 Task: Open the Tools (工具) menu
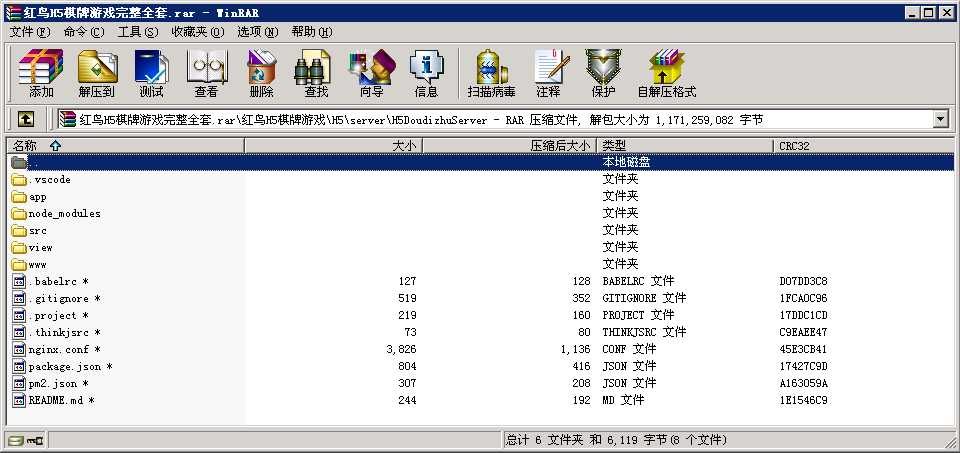coord(138,32)
